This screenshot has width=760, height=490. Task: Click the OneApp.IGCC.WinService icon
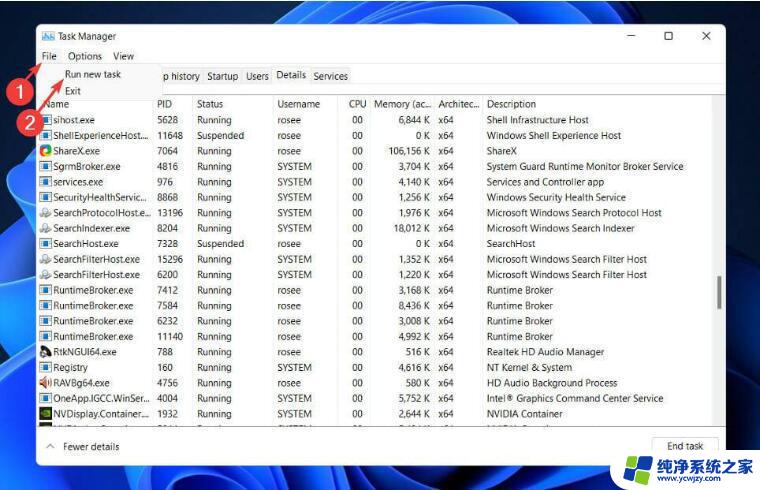click(46, 398)
